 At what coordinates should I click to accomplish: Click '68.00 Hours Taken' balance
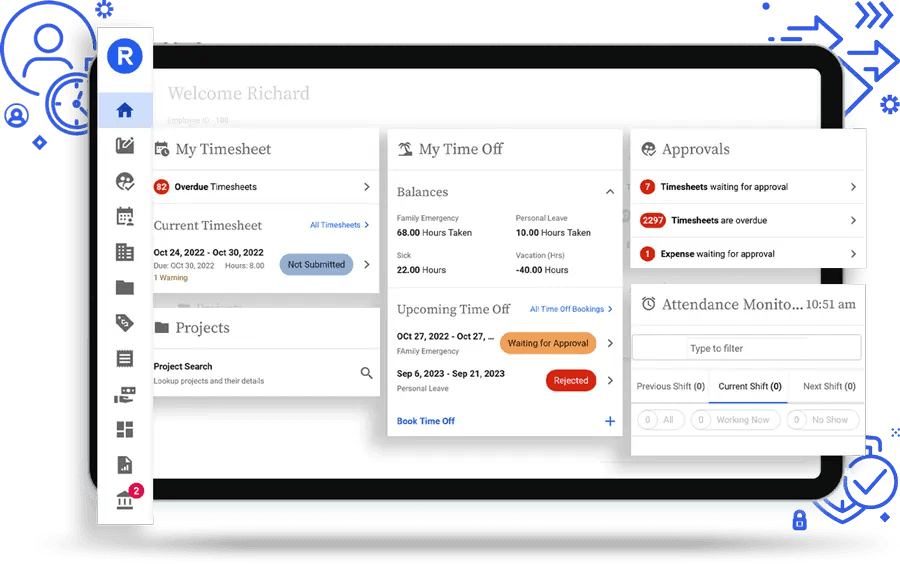[x=434, y=233]
